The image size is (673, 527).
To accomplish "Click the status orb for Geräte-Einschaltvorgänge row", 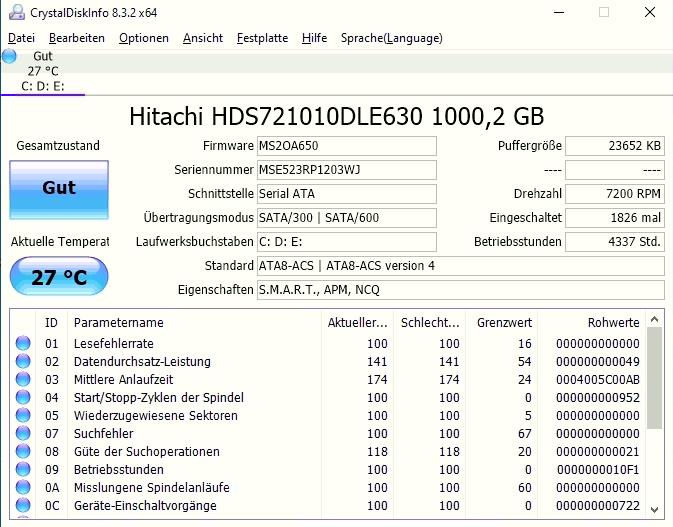I will point(23,506).
